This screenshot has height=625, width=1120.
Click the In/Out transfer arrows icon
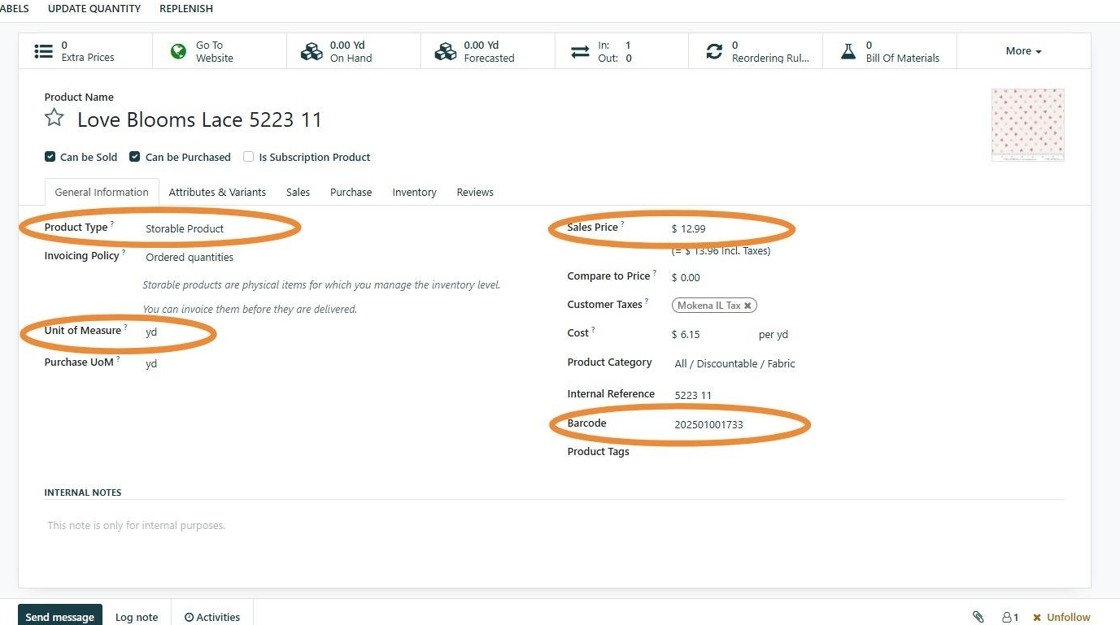click(580, 51)
